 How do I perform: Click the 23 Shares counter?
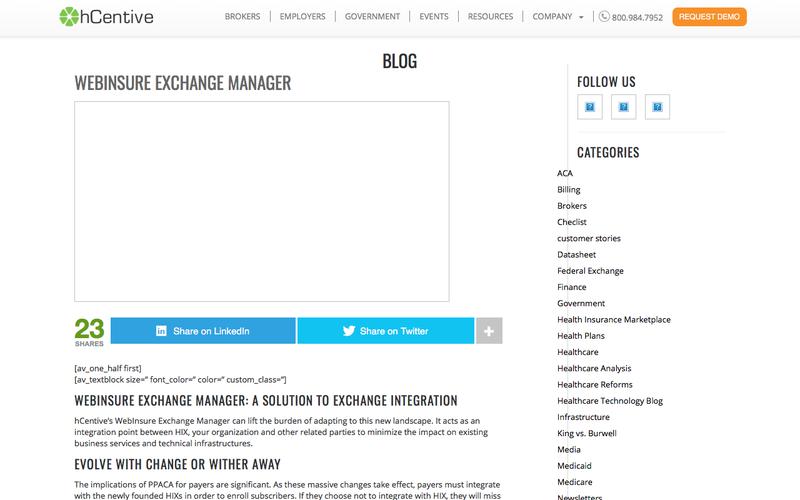click(89, 332)
